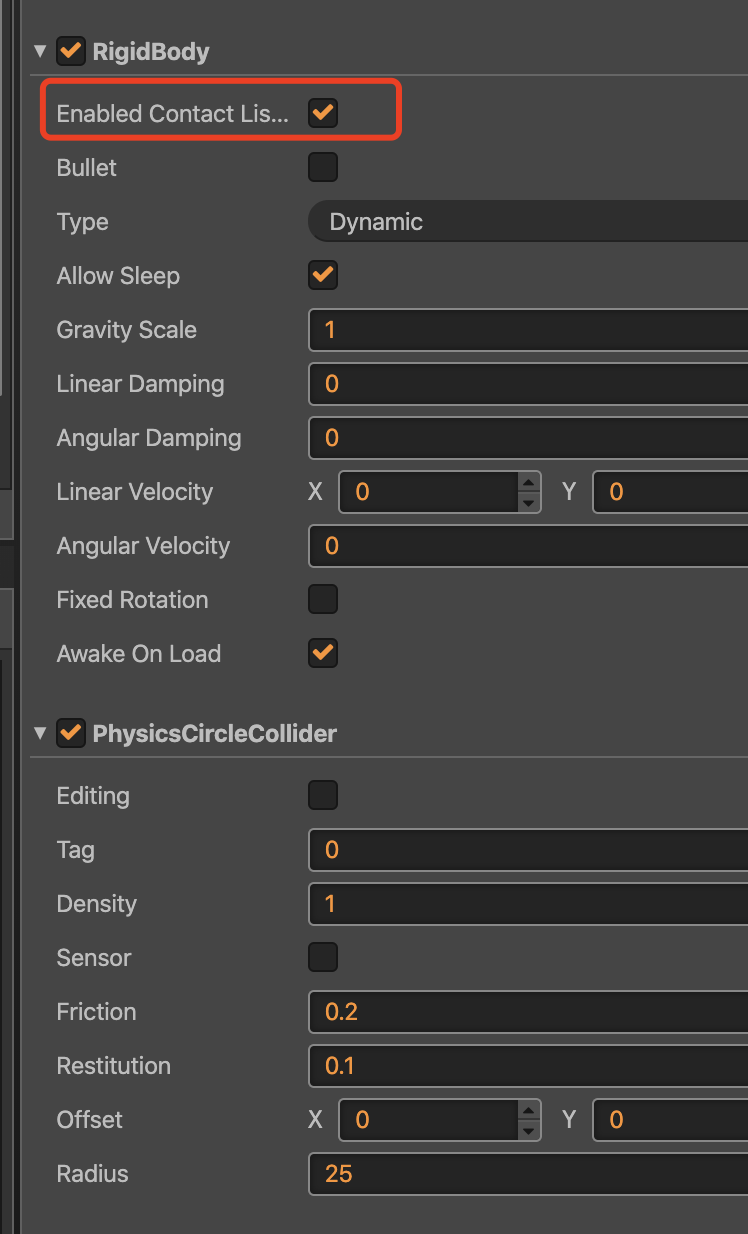The height and width of the screenshot is (1234, 748).
Task: Uncheck Enabled Contact Listener checkbox
Action: point(322,113)
